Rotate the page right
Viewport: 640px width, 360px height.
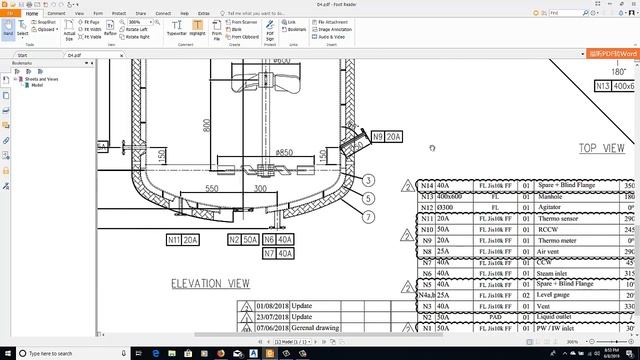tap(135, 37)
